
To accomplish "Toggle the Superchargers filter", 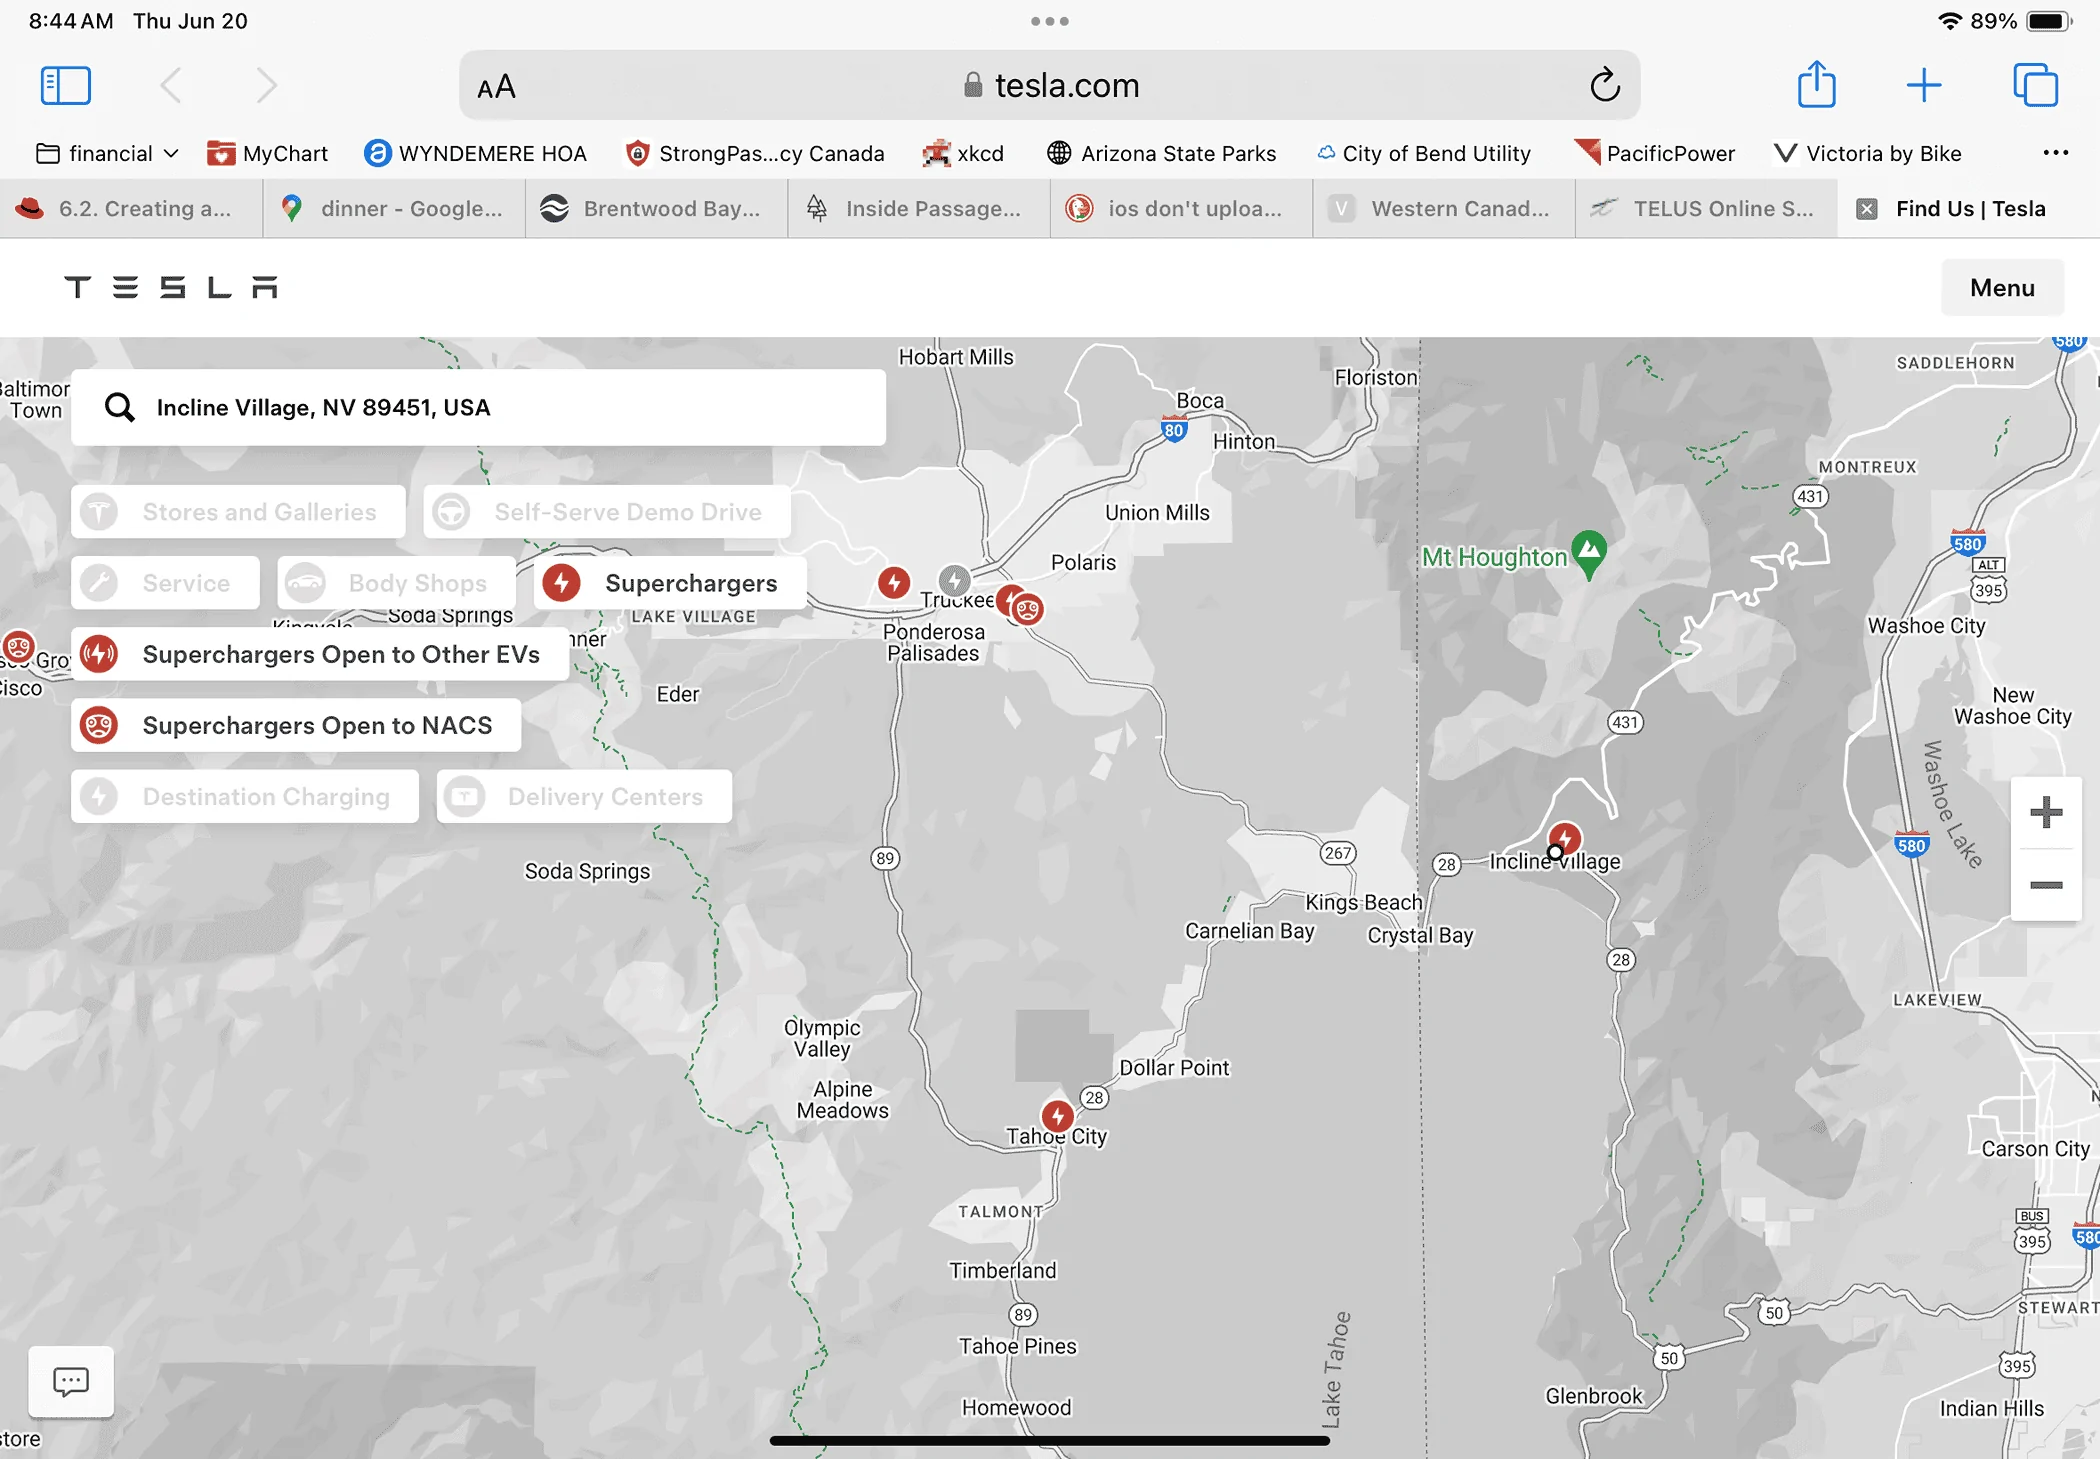I will pyautogui.click(x=670, y=583).
